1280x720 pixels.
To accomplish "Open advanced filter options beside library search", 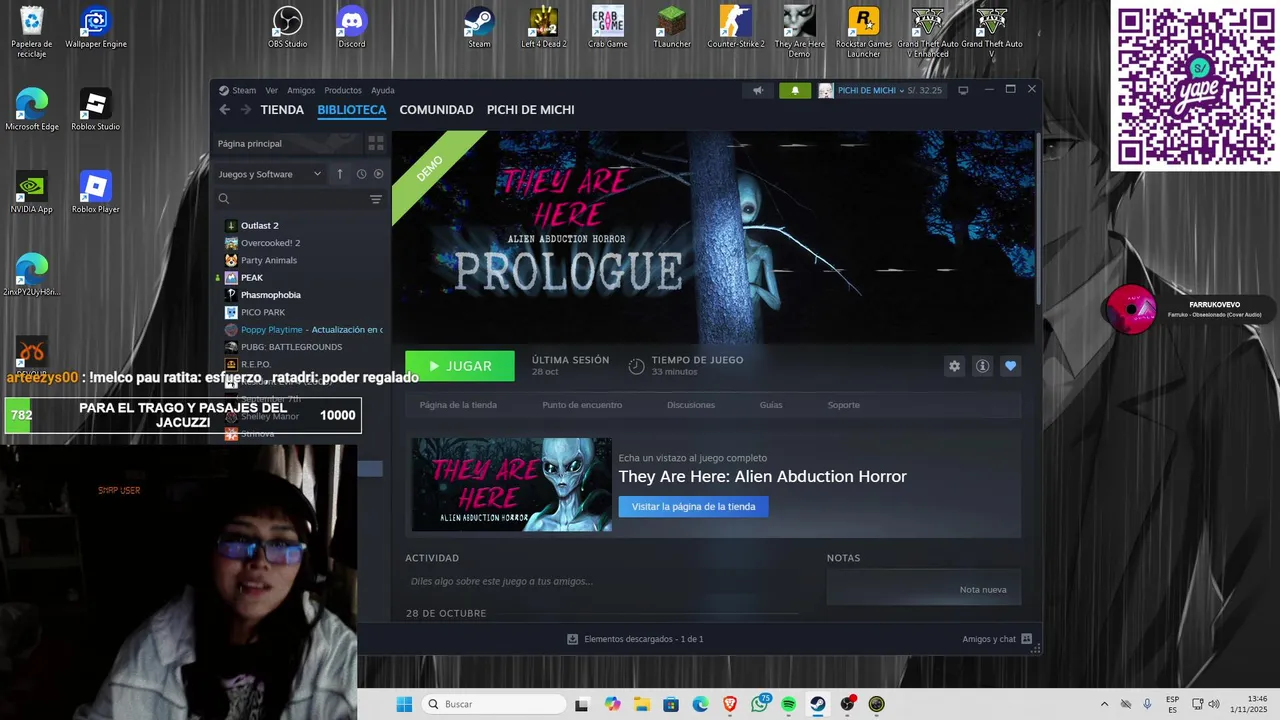I will (x=376, y=199).
